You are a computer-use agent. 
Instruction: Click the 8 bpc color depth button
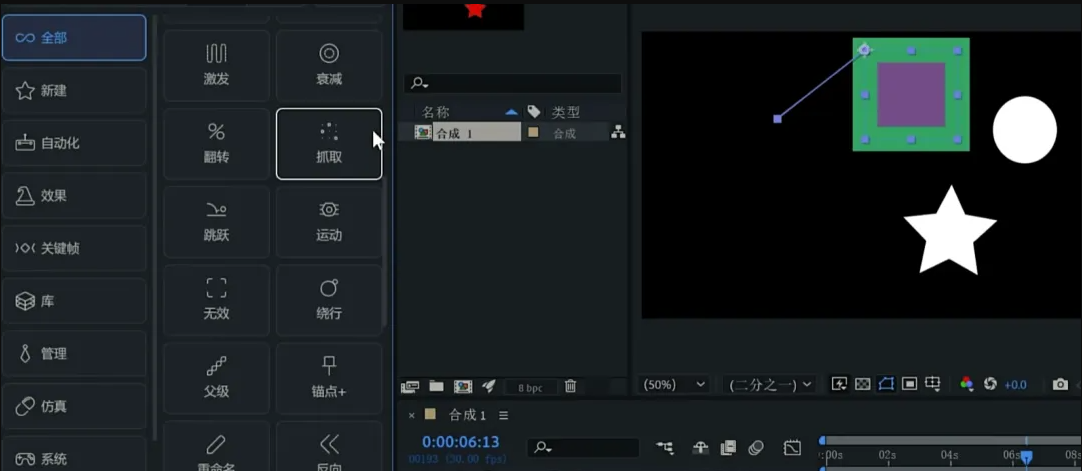point(530,387)
